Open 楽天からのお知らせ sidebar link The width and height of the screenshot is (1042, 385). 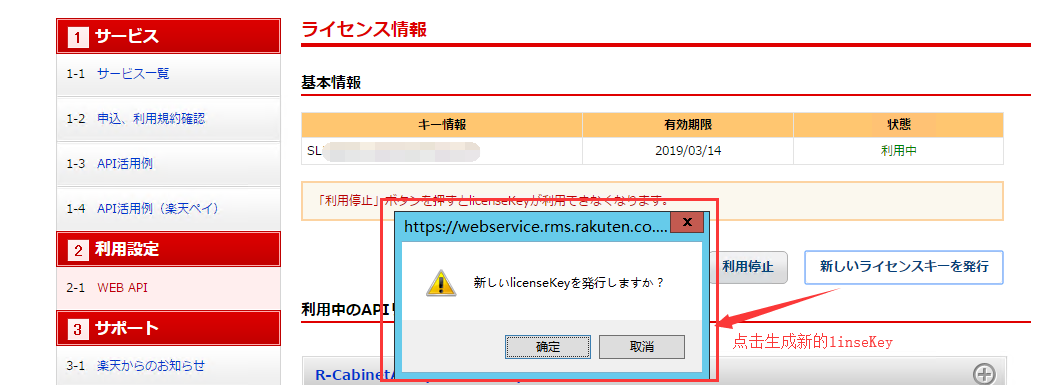(x=151, y=366)
